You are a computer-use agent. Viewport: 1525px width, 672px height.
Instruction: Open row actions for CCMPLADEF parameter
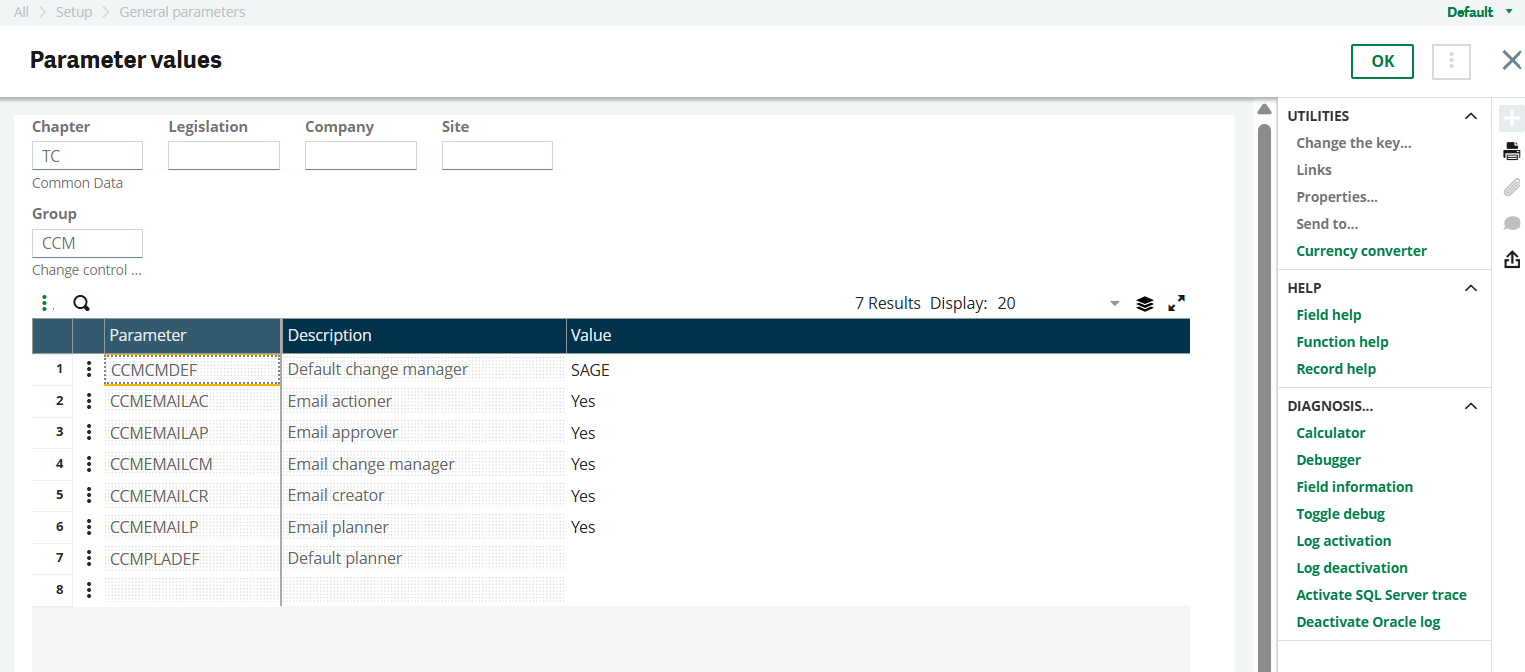(x=89, y=559)
